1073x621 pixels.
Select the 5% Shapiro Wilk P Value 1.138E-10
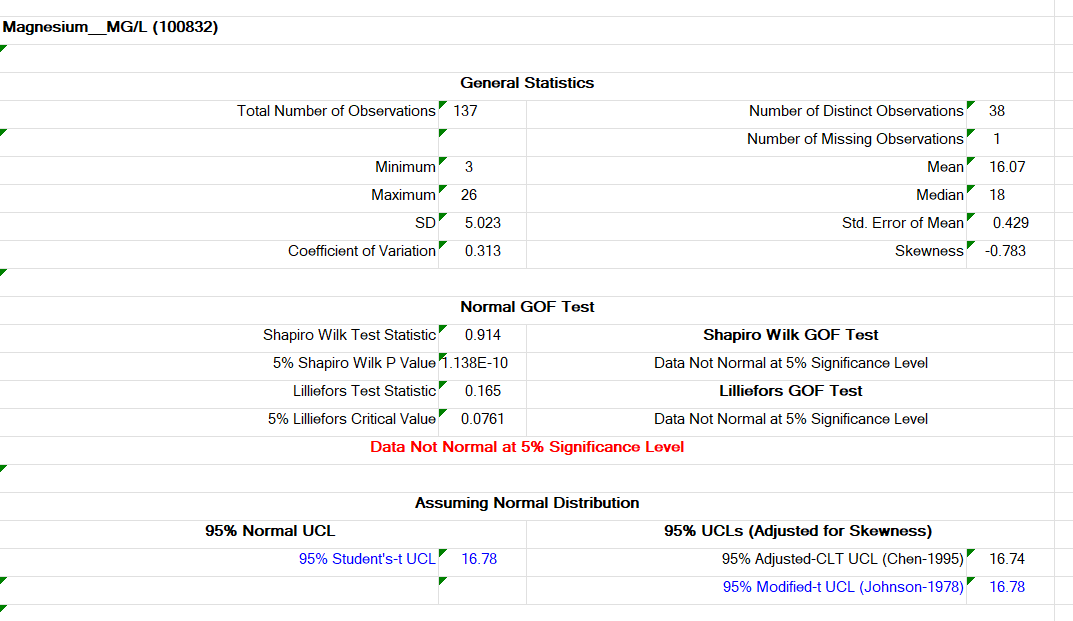[482, 363]
